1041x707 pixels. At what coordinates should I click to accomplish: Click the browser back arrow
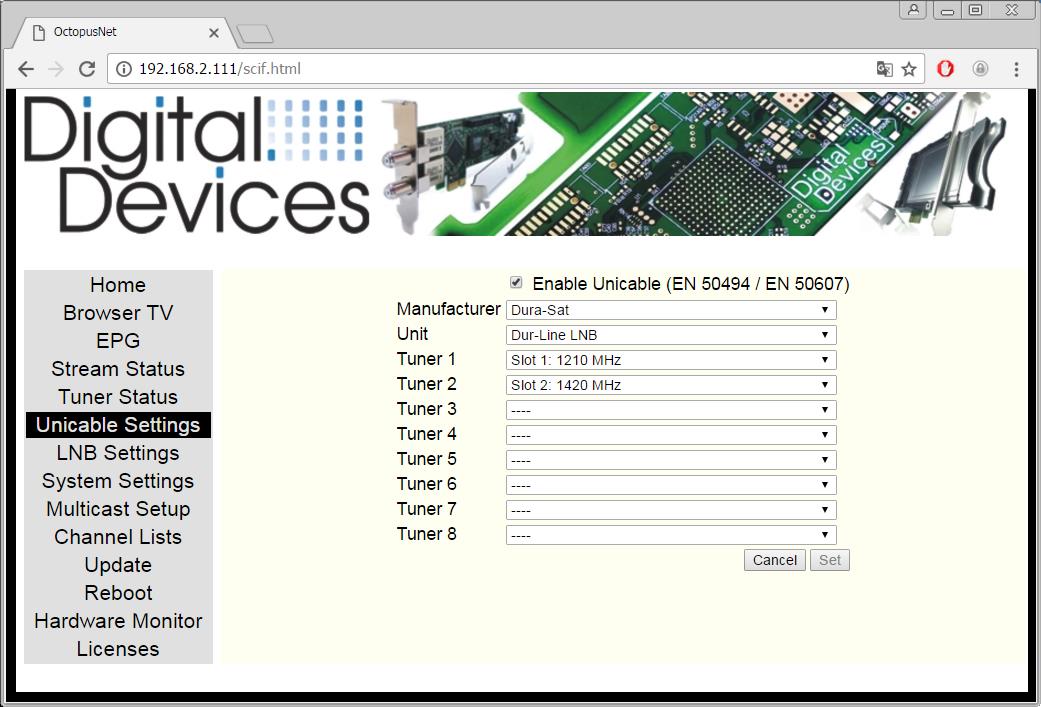point(26,69)
